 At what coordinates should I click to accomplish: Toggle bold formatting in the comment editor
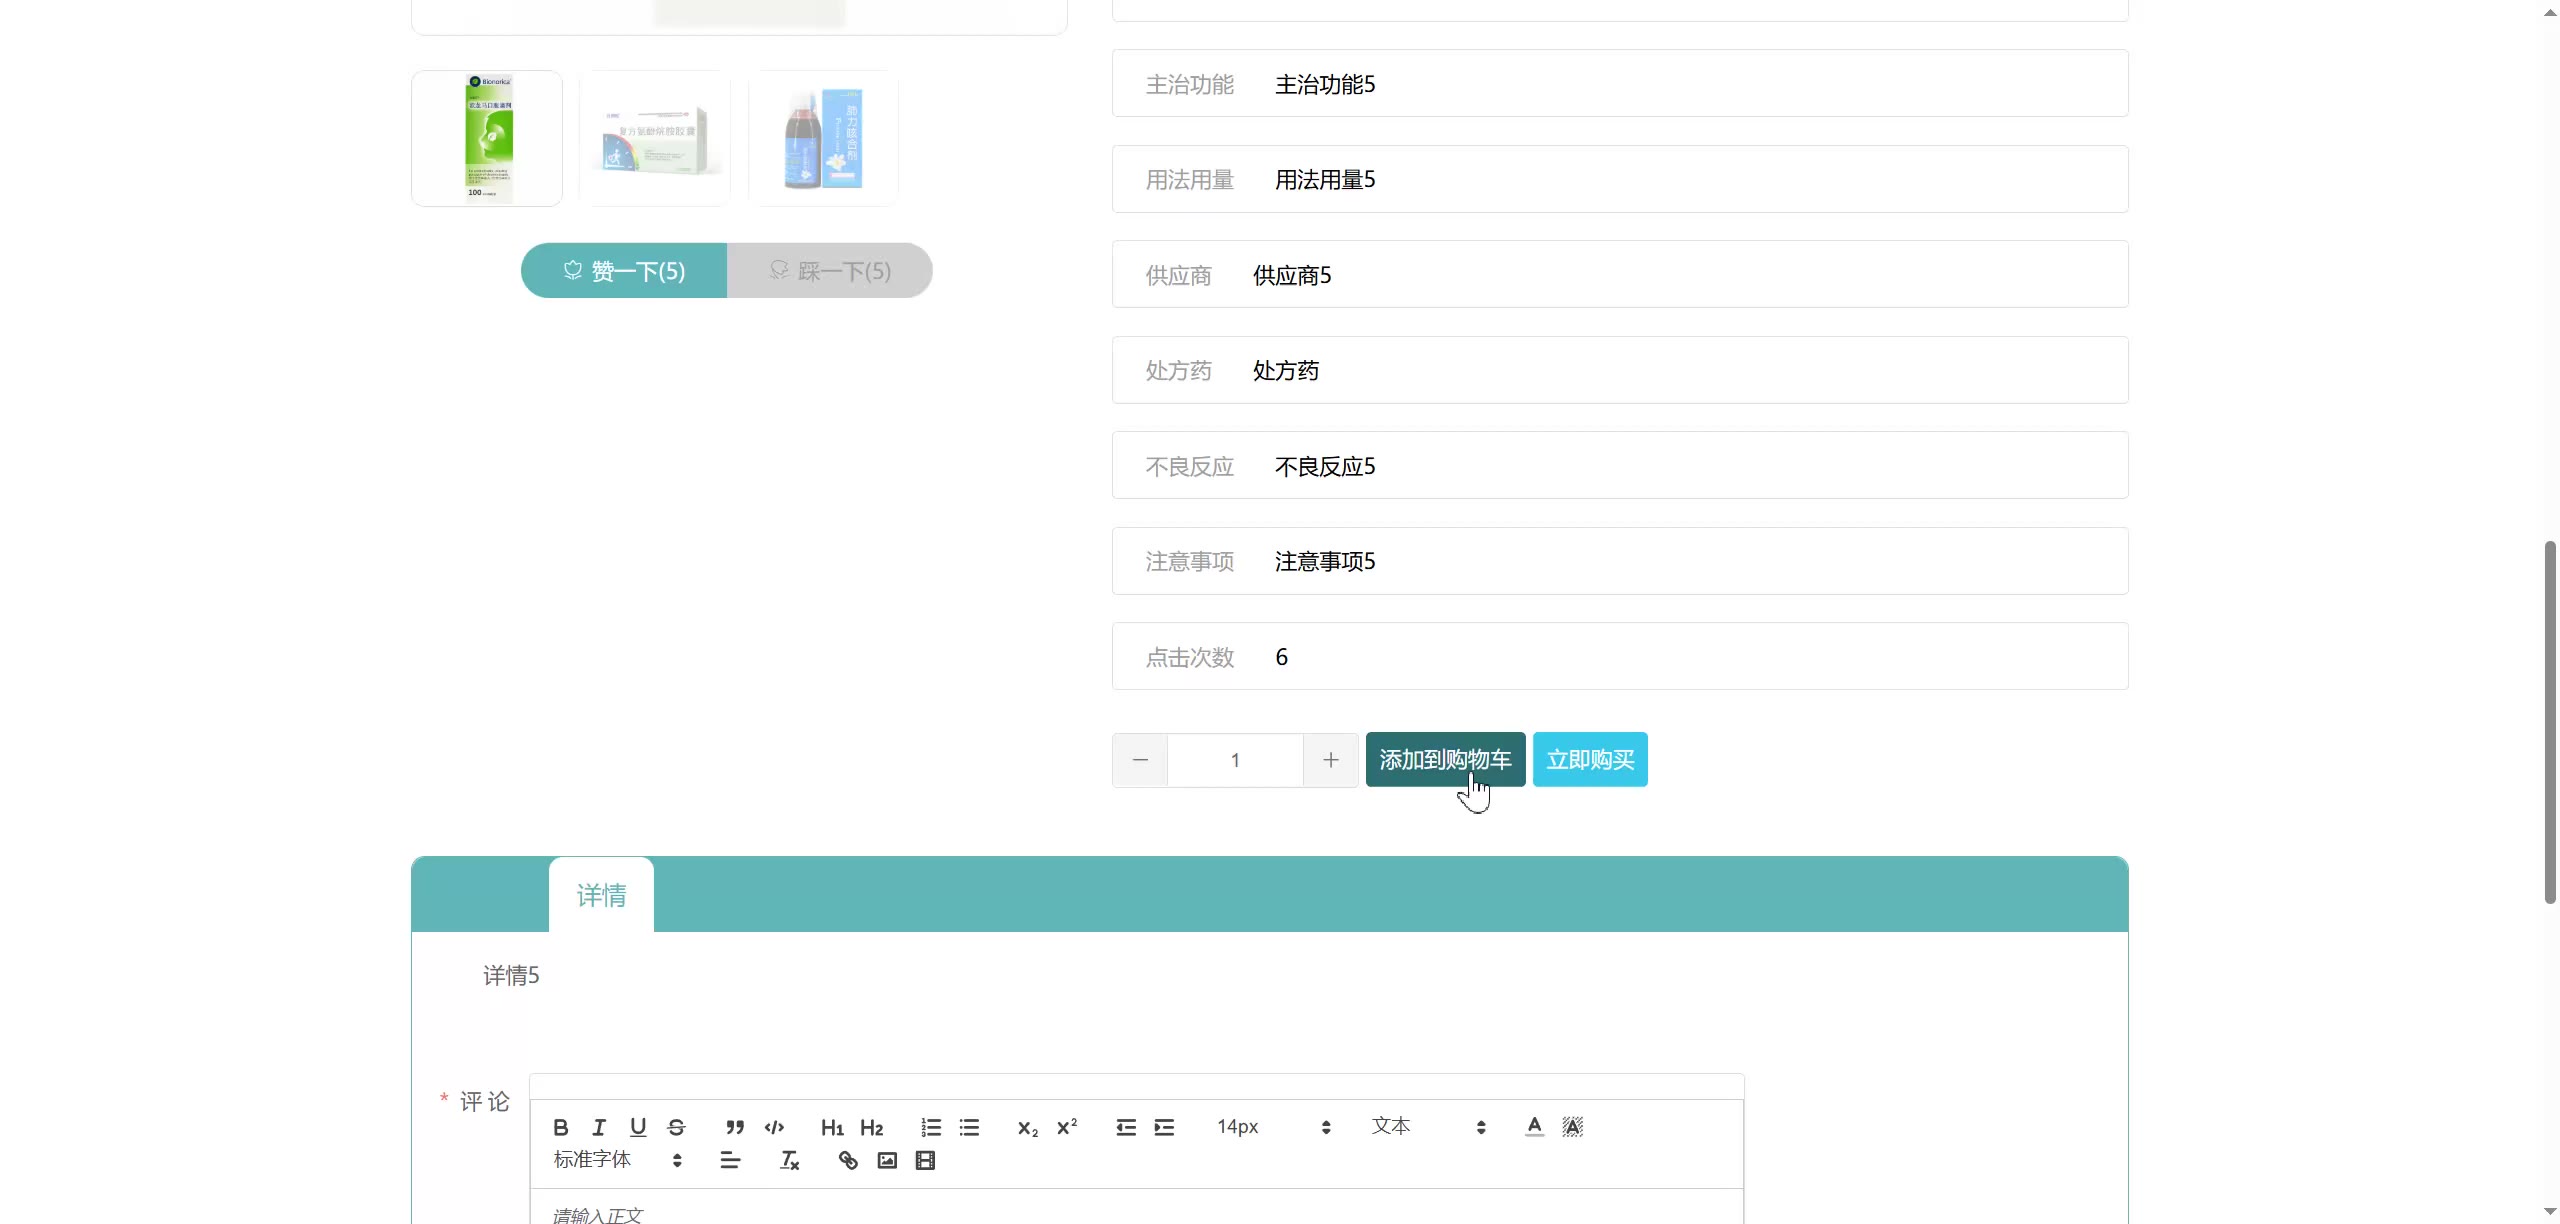click(561, 1127)
